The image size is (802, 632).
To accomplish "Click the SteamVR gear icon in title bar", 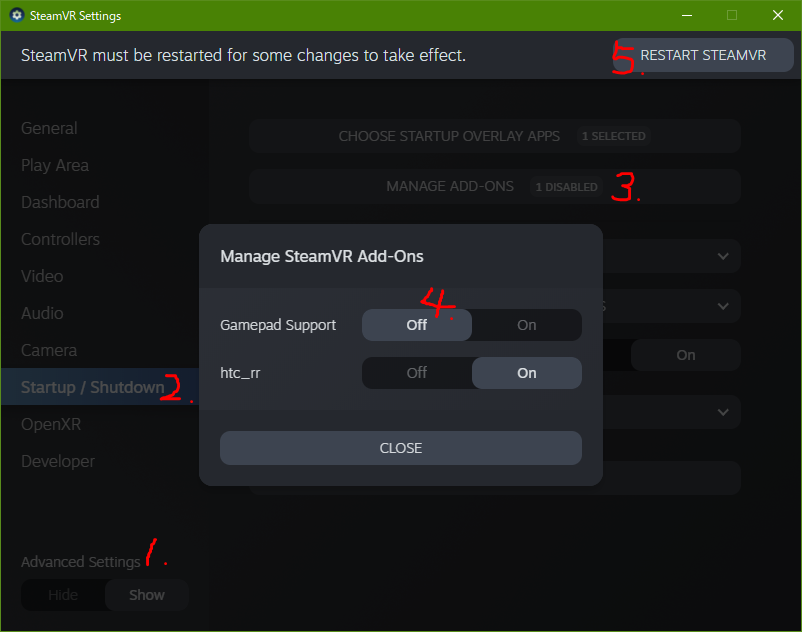I will tap(16, 15).
